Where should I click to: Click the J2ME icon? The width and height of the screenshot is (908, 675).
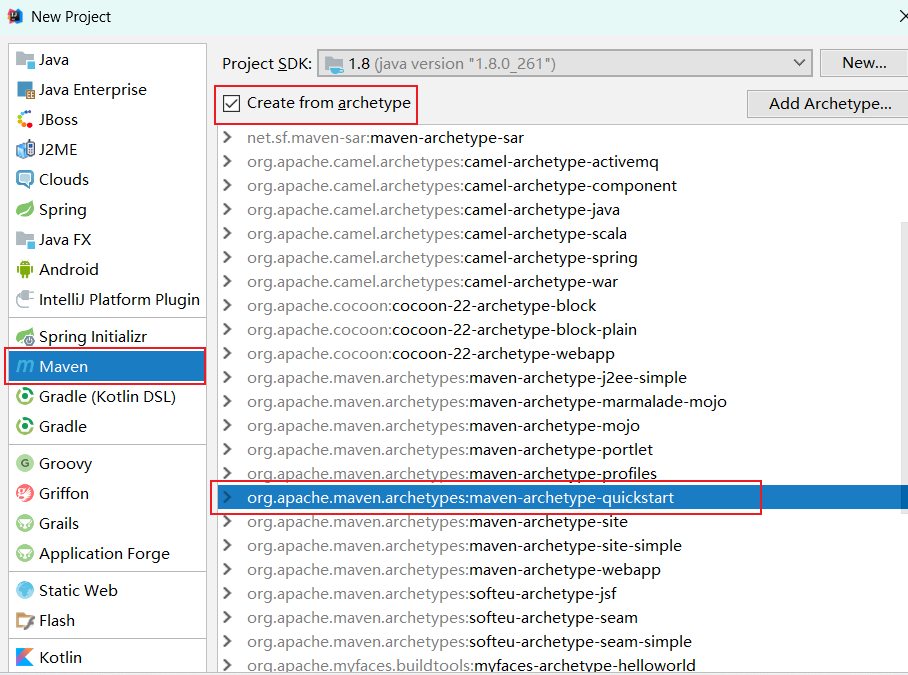pyautogui.click(x=25, y=149)
